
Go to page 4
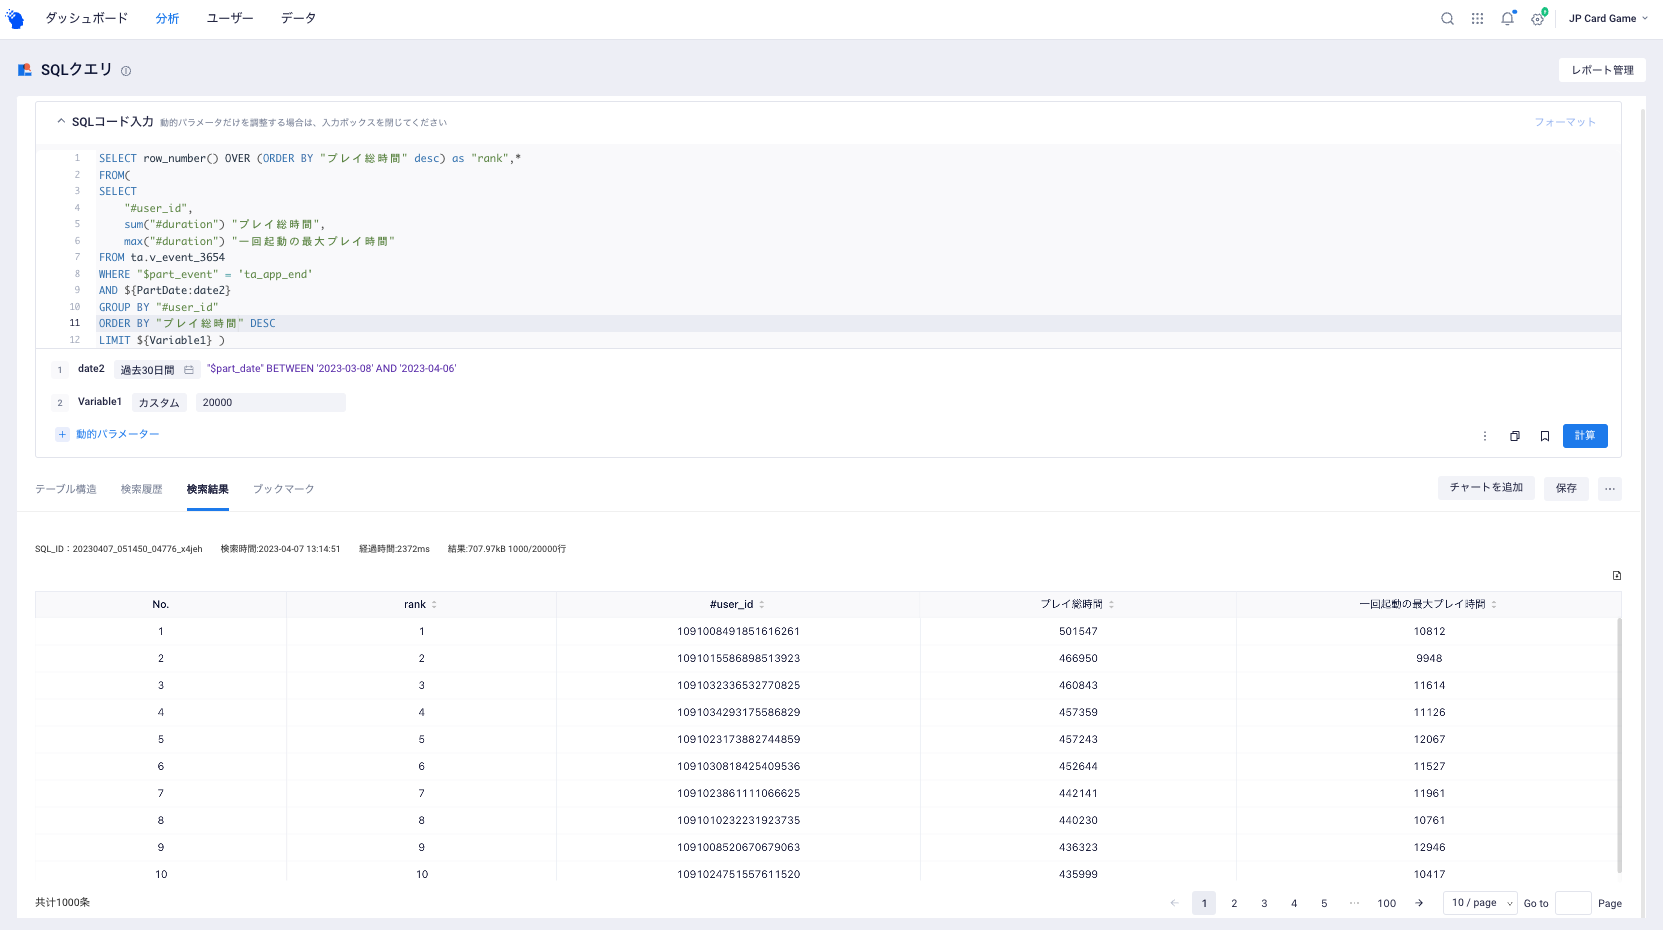(1294, 903)
